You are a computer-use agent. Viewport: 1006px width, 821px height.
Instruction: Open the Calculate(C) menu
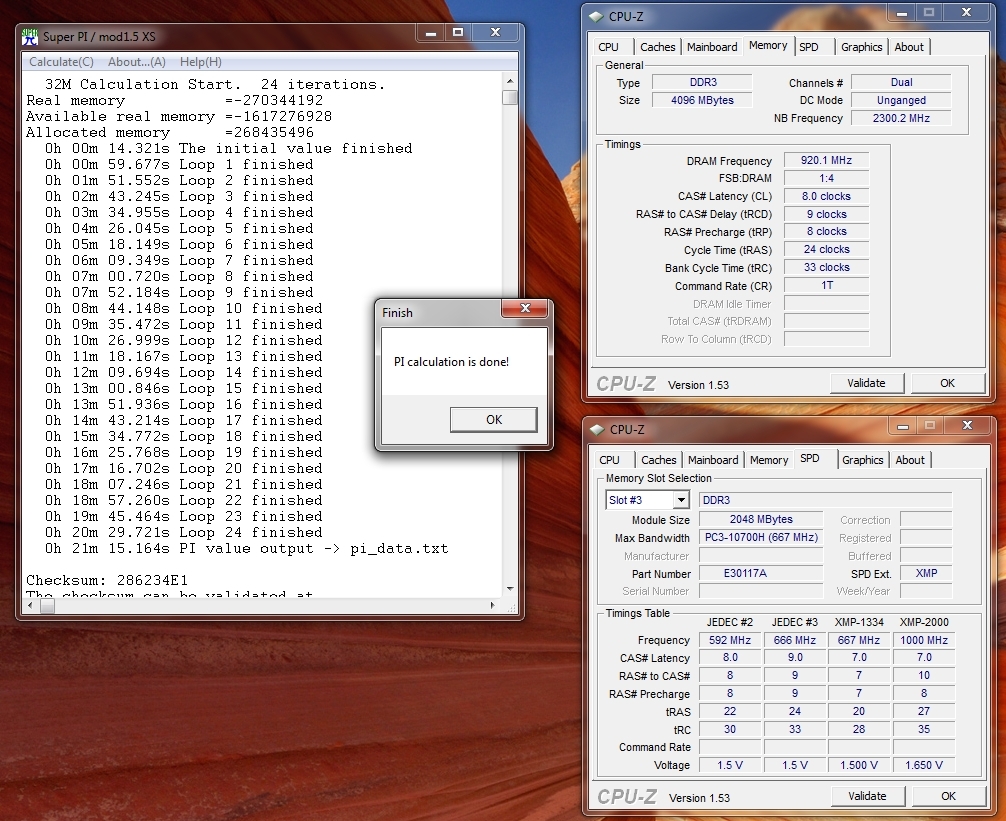click(61, 62)
